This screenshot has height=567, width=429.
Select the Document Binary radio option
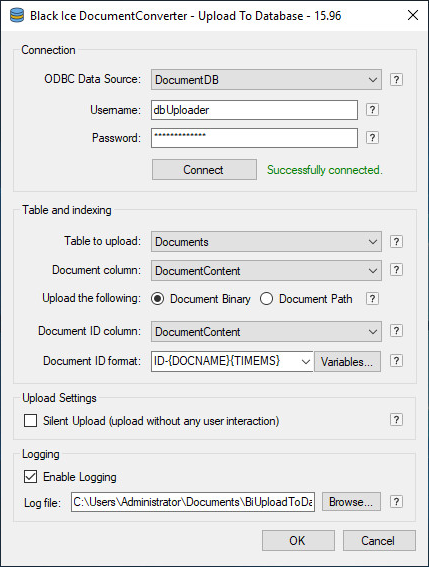(x=157, y=299)
